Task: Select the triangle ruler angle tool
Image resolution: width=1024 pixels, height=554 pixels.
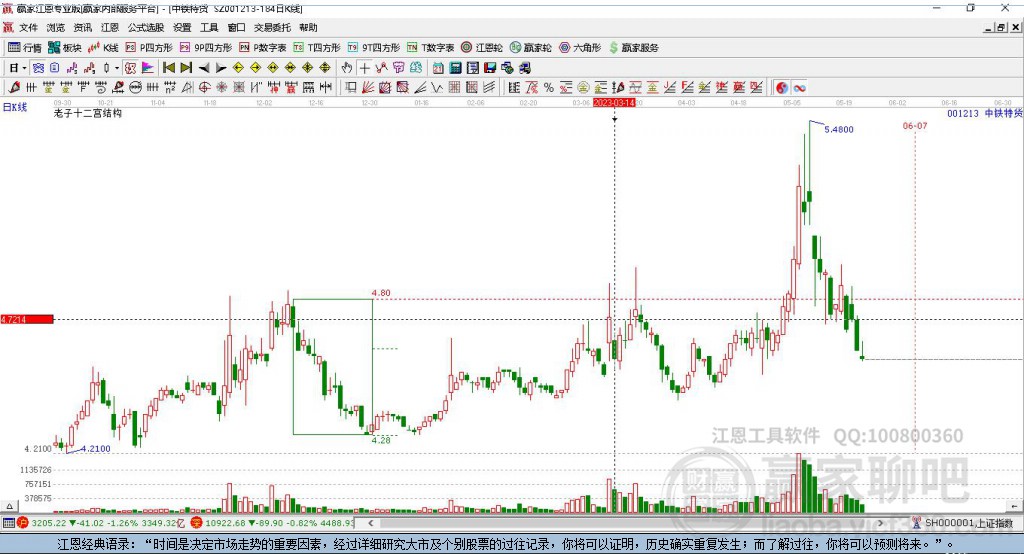Action: [x=187, y=87]
